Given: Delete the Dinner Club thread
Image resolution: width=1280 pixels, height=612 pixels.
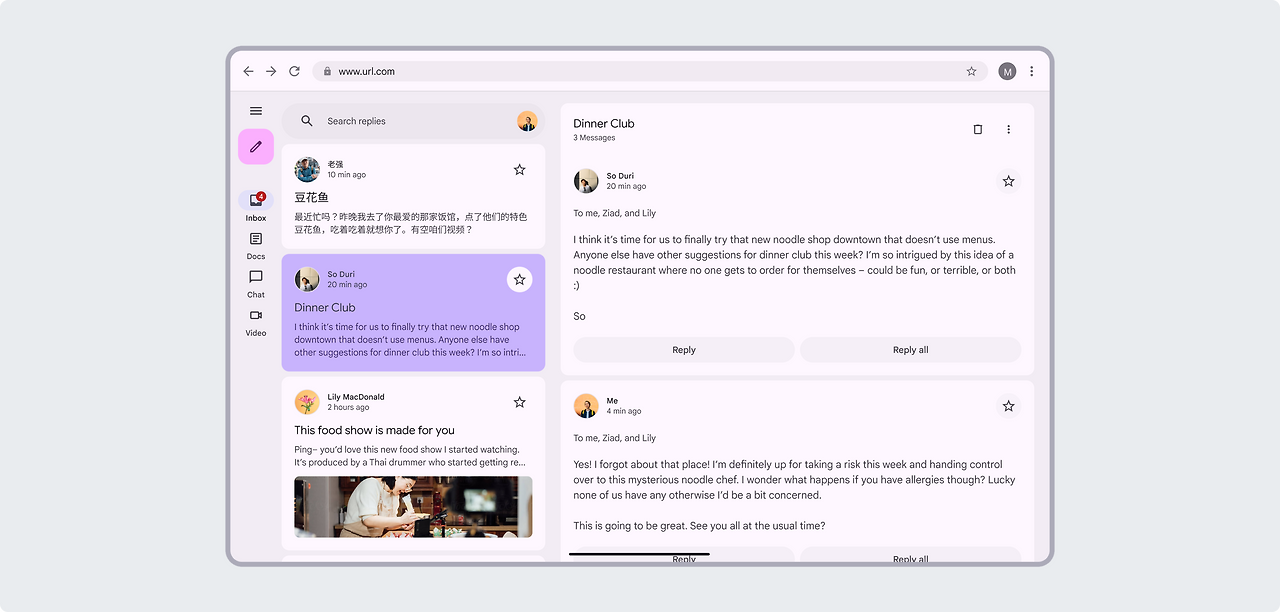Looking at the screenshot, I should click(978, 129).
